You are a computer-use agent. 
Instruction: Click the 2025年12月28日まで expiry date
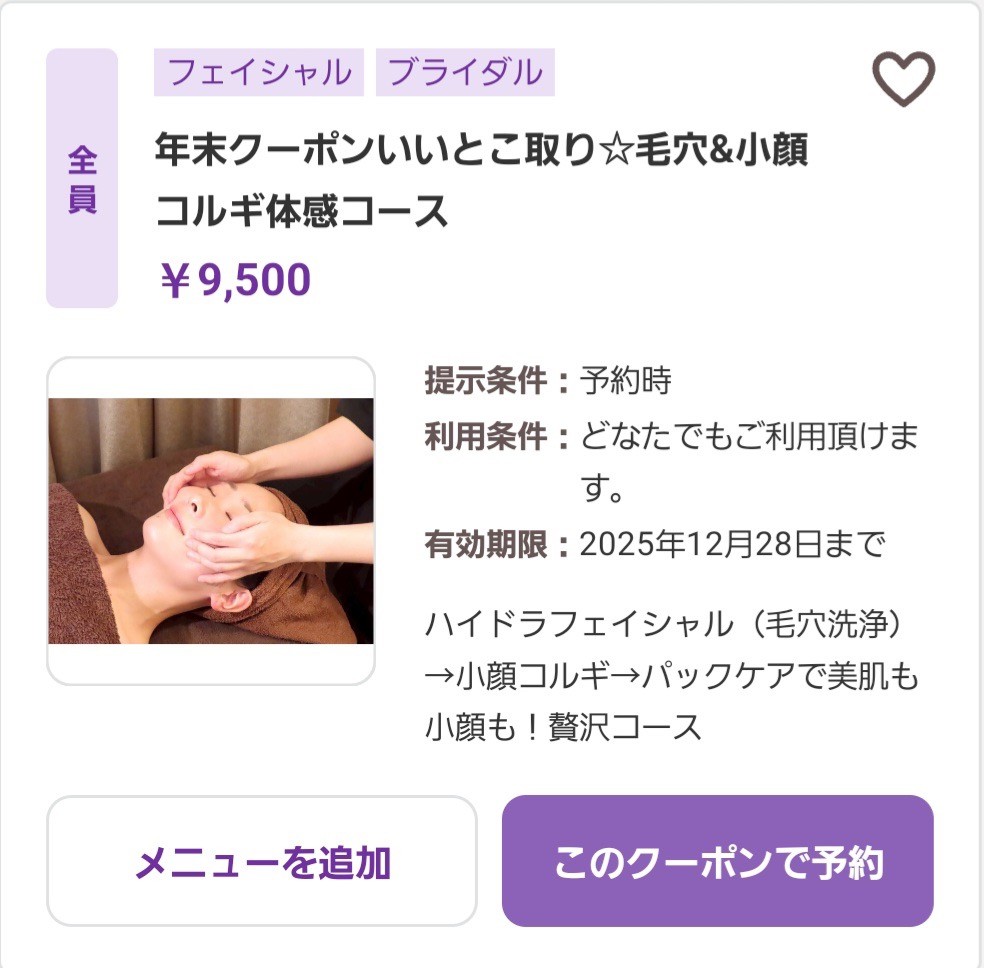[x=732, y=545]
